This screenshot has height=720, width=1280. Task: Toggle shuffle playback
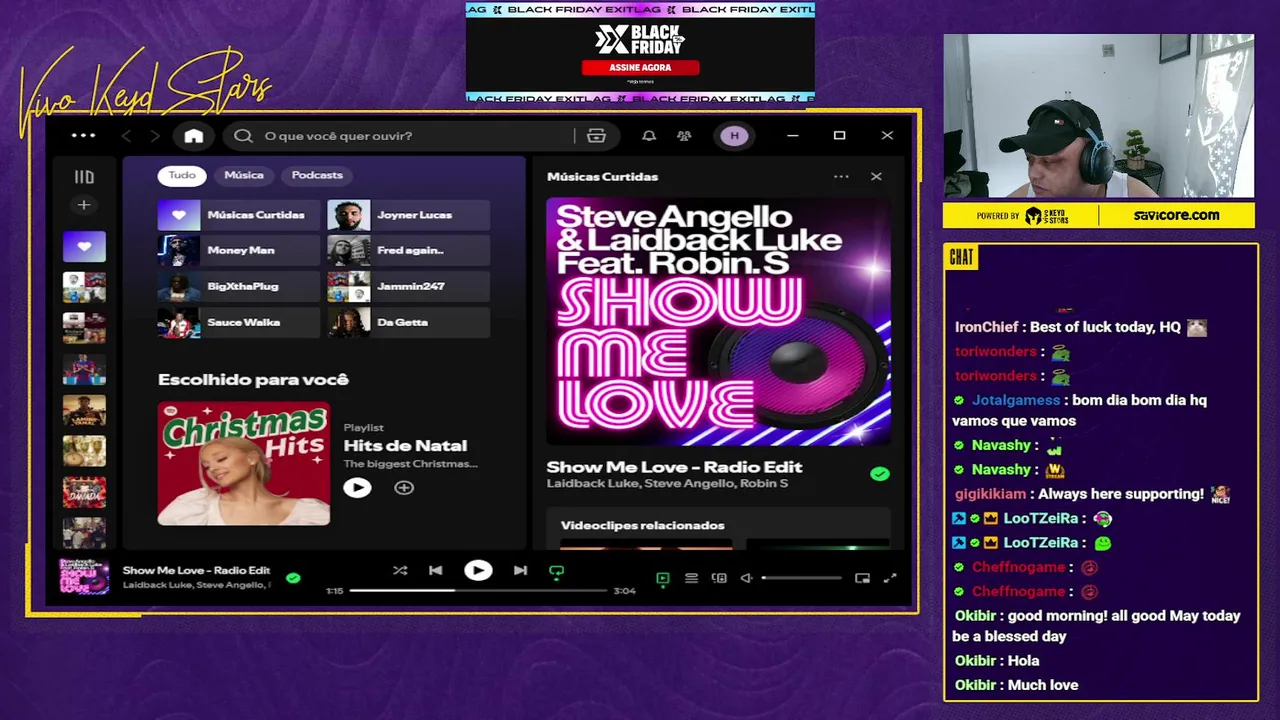point(400,570)
